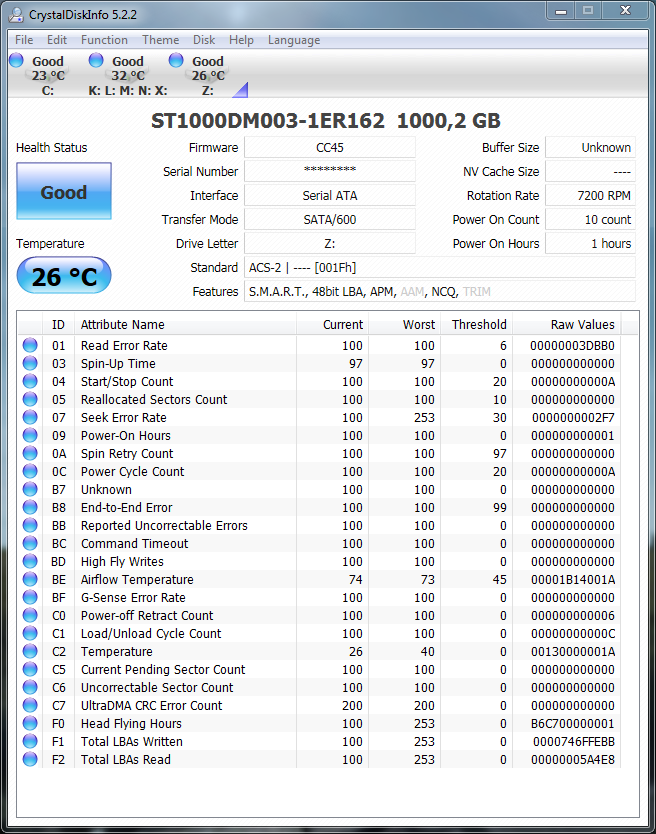Select the Total LBAs Read row

(319, 760)
